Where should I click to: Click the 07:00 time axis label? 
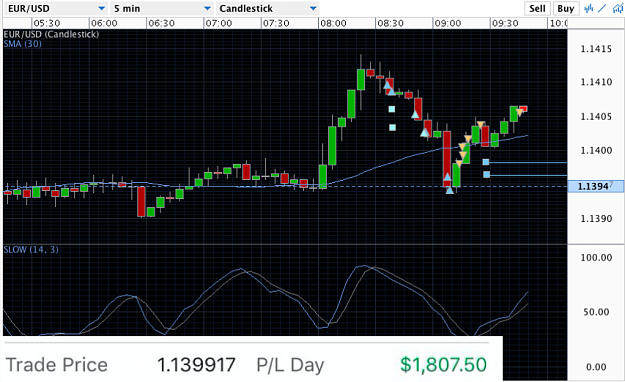(218, 24)
